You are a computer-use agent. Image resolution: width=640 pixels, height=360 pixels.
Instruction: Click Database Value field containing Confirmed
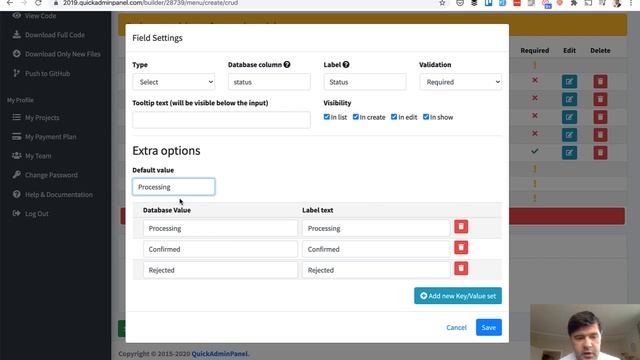coord(220,249)
